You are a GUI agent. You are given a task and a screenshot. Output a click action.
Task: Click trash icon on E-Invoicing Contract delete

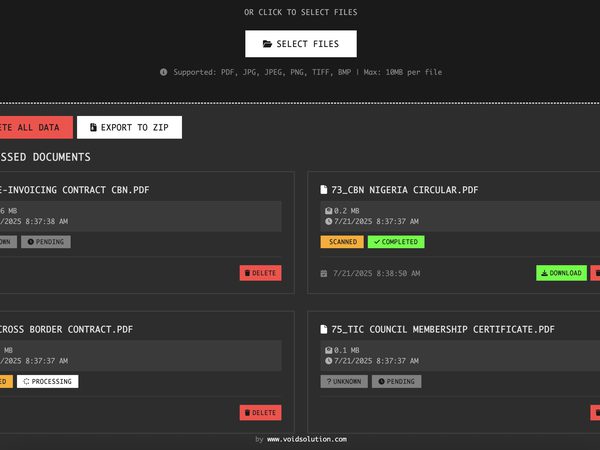pos(247,273)
